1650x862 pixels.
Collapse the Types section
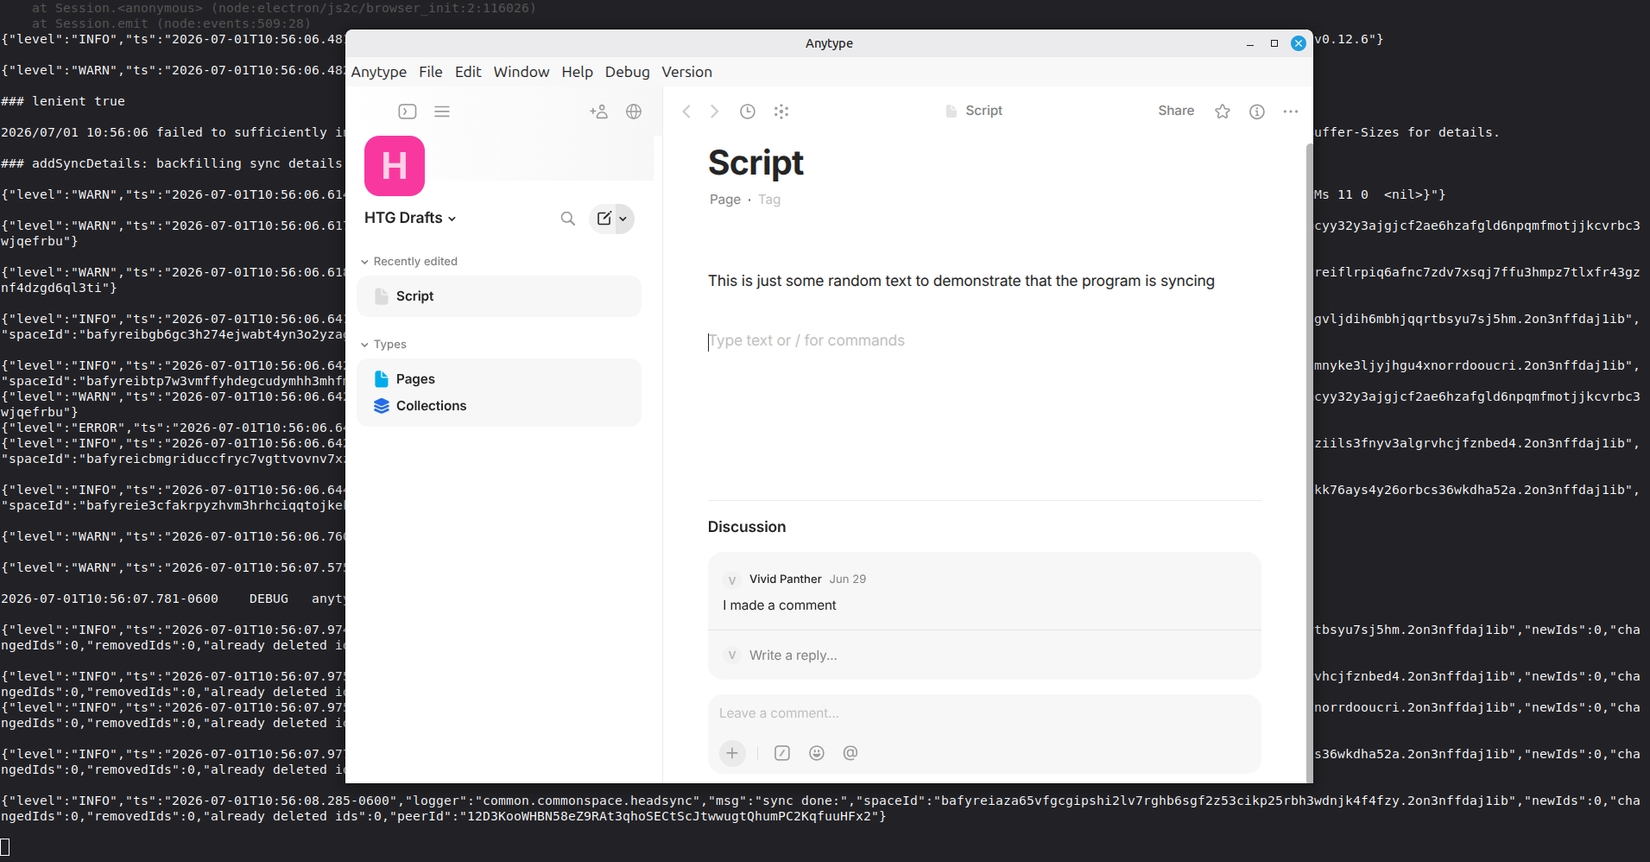coord(383,344)
